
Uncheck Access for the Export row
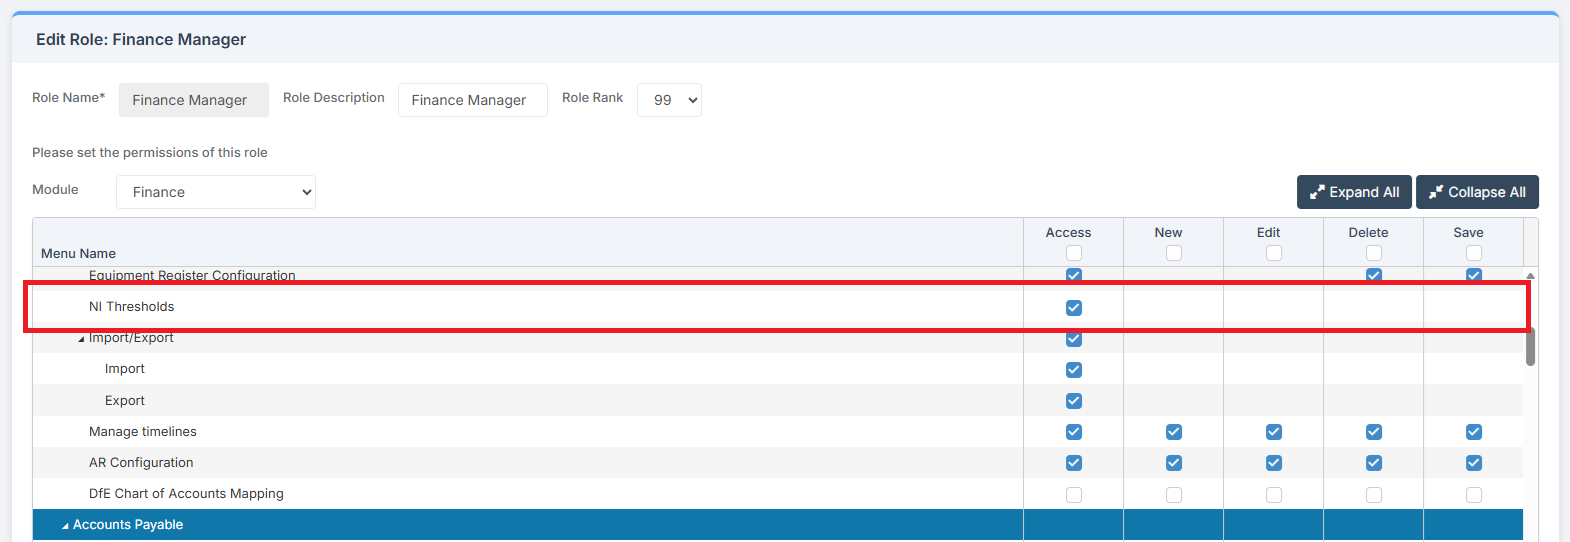(1074, 401)
